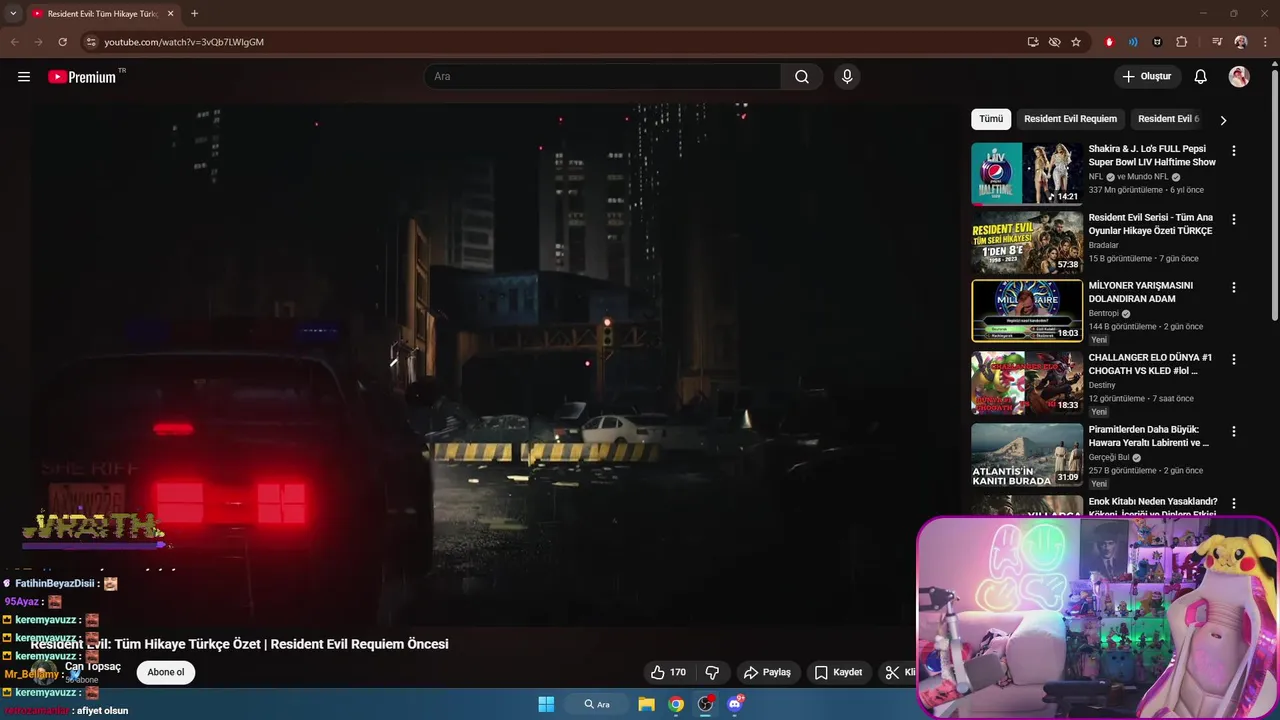Click Abone ol subscribe button
This screenshot has width=1280, height=720.
[x=166, y=672]
